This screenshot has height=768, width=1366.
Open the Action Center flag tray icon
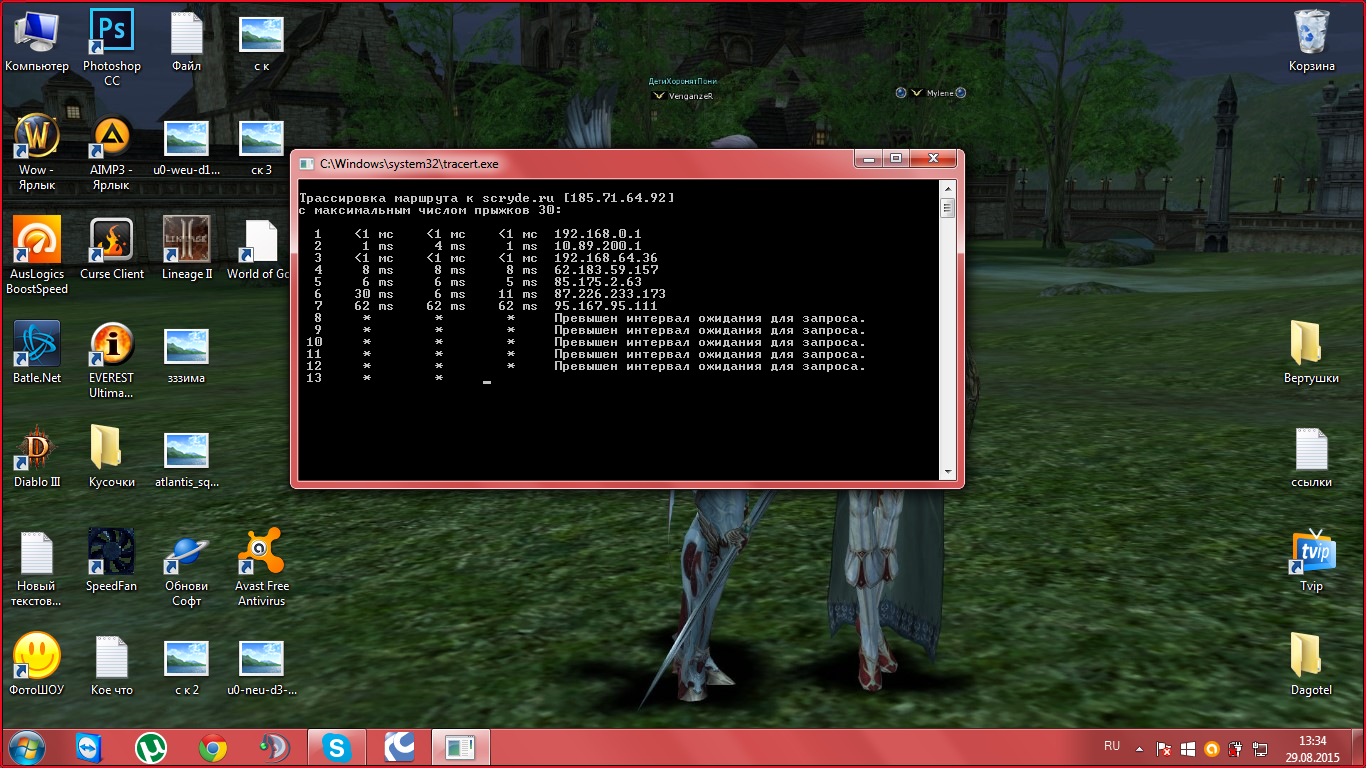coord(1164,748)
